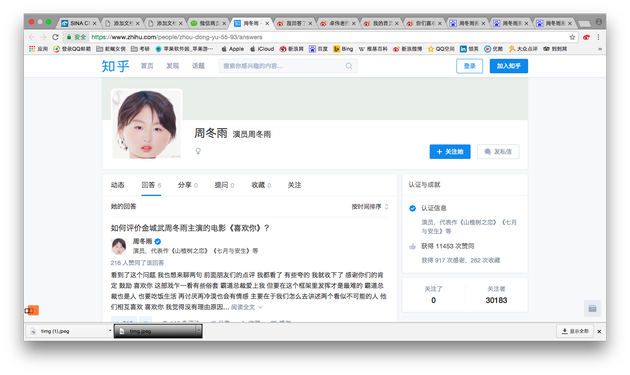
Task: Open the 优酷 bookmark
Action: tap(493, 49)
